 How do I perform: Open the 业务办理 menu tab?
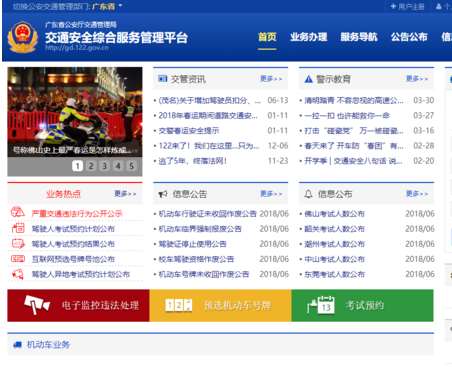(x=309, y=37)
